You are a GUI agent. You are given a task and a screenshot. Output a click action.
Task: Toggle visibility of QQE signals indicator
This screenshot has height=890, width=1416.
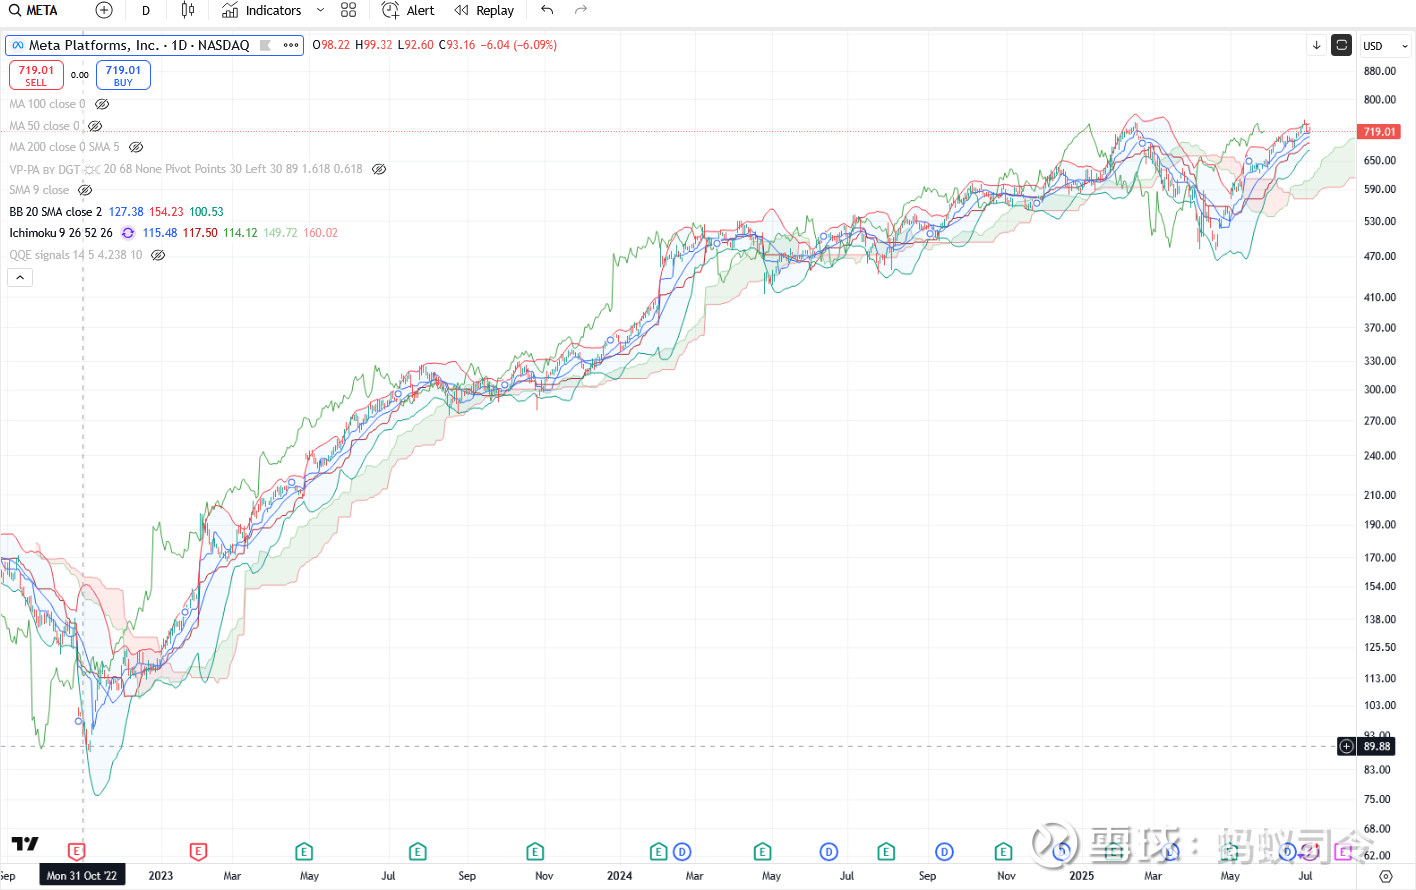(157, 254)
